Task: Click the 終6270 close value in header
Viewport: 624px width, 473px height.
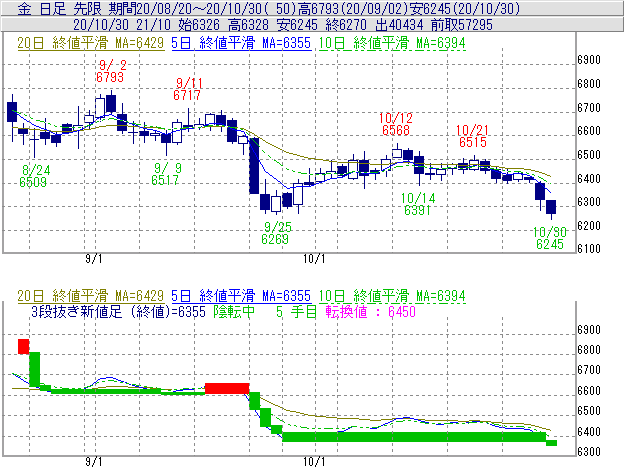Action: pos(346,25)
